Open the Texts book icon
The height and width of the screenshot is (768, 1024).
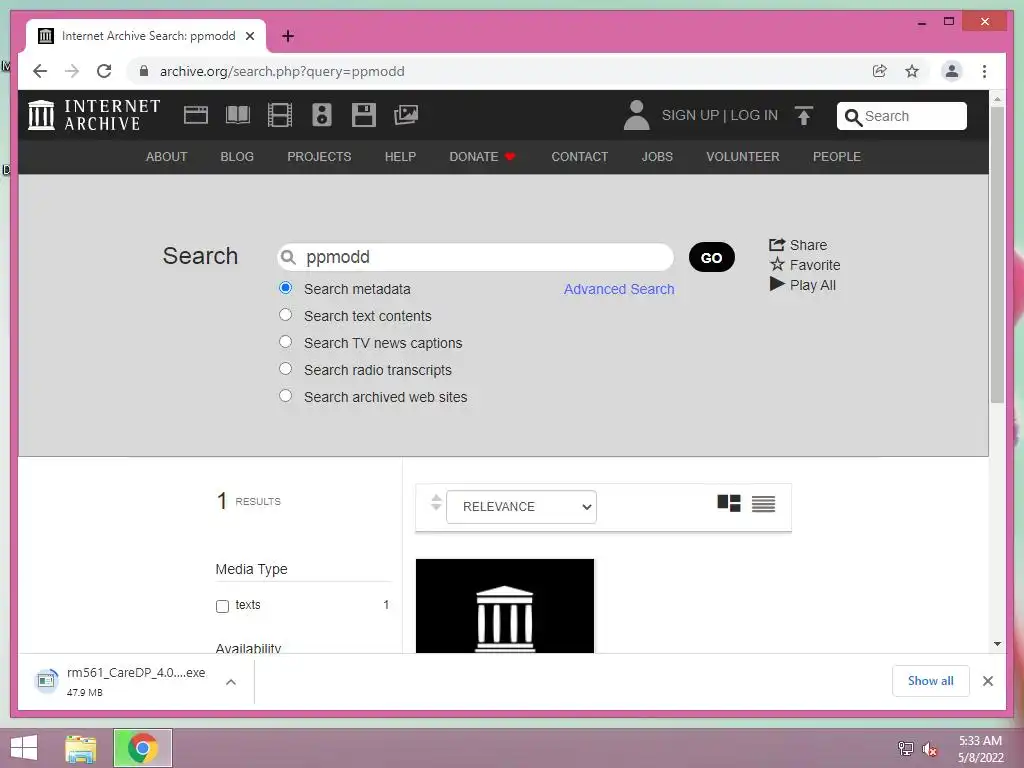pos(238,115)
